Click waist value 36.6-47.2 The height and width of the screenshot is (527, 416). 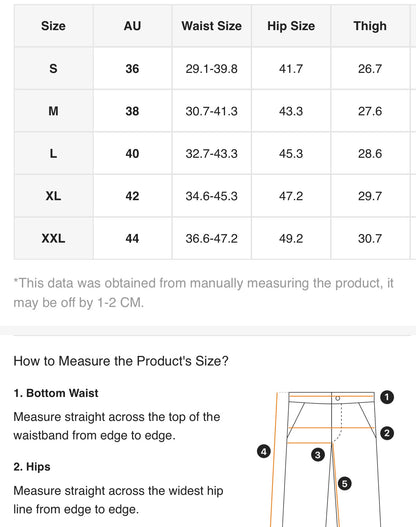click(x=212, y=238)
